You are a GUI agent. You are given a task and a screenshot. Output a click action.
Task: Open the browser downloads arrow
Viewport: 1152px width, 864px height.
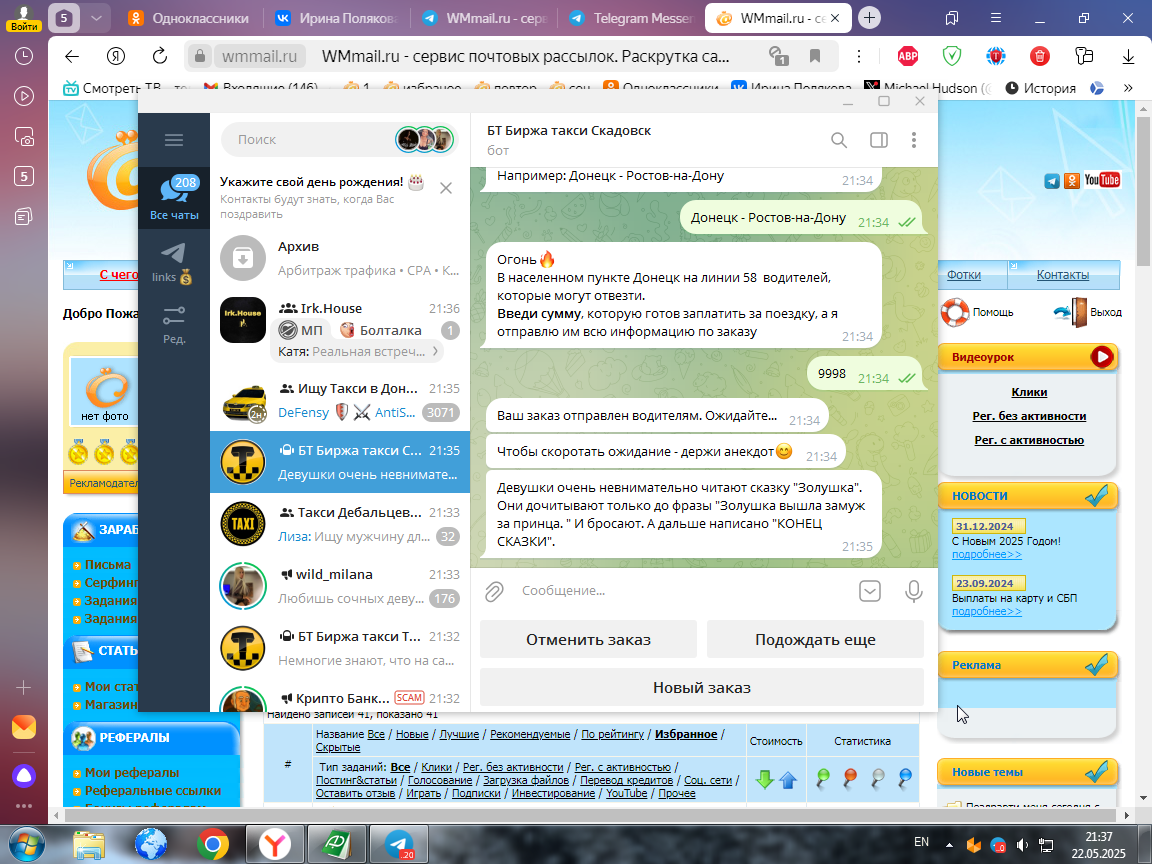coord(1128,57)
